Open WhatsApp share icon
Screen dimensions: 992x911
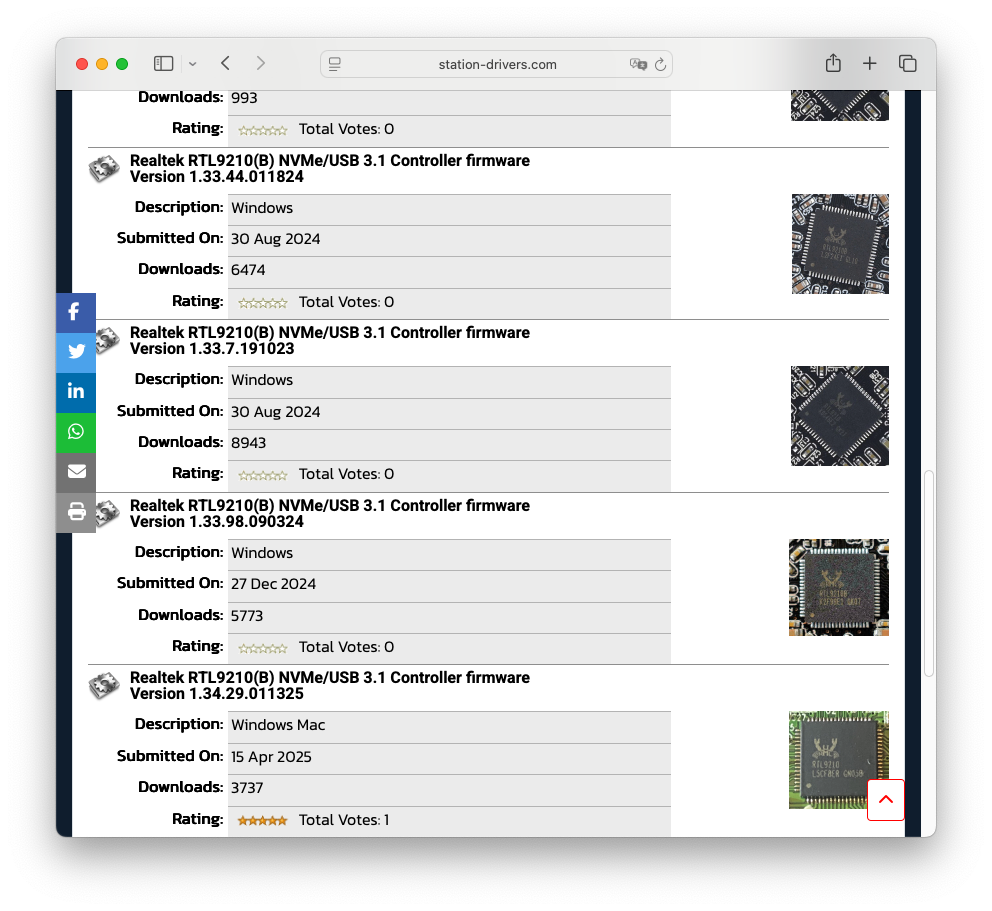coord(75,432)
